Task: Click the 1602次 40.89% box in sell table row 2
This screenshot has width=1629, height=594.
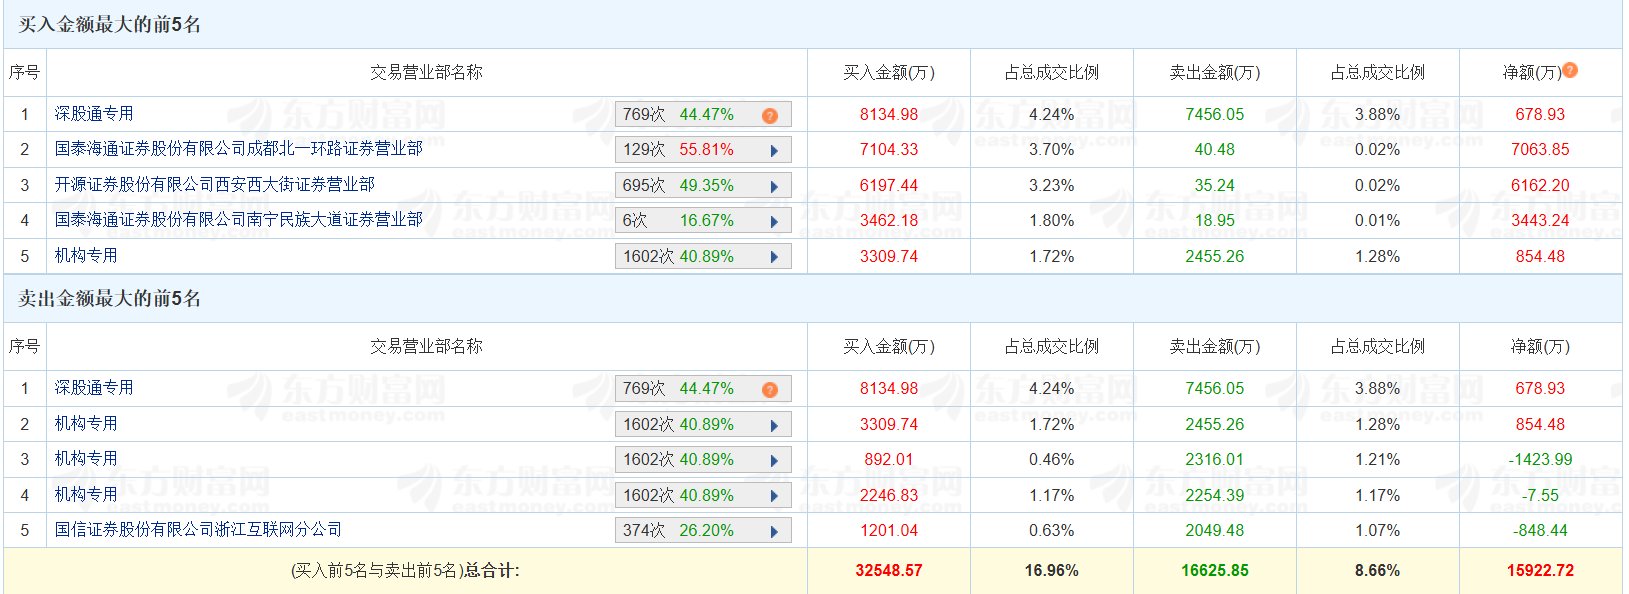Action: point(680,425)
